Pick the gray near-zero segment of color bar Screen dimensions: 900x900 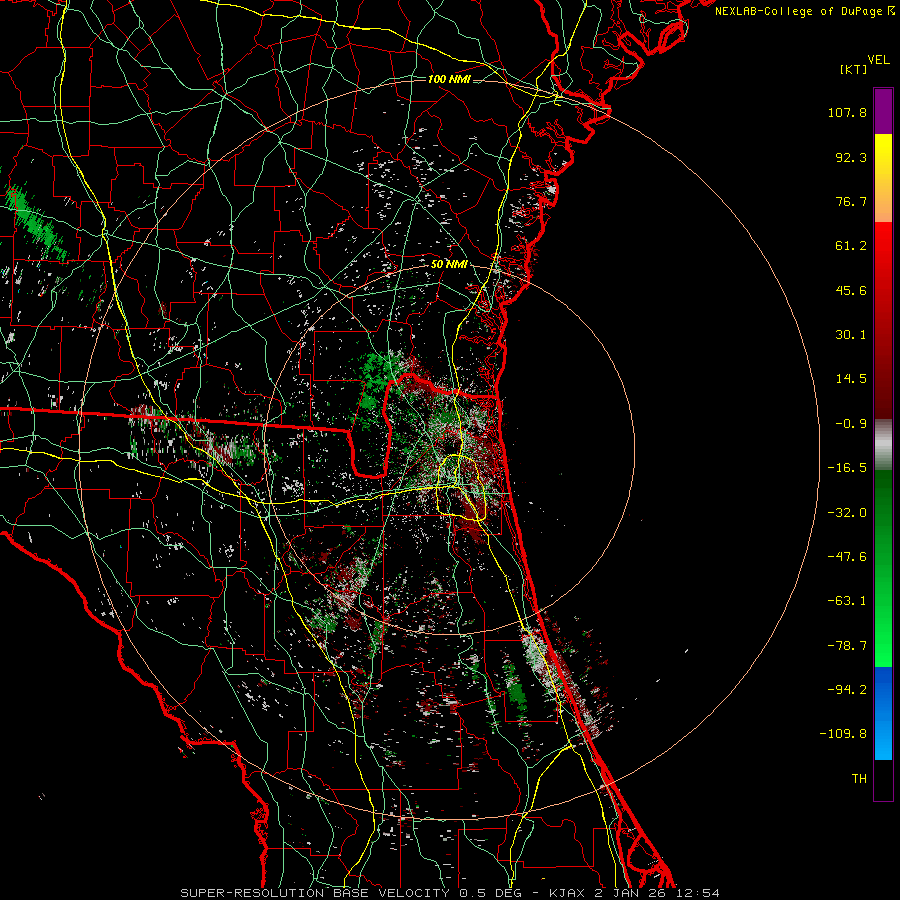[883, 445]
